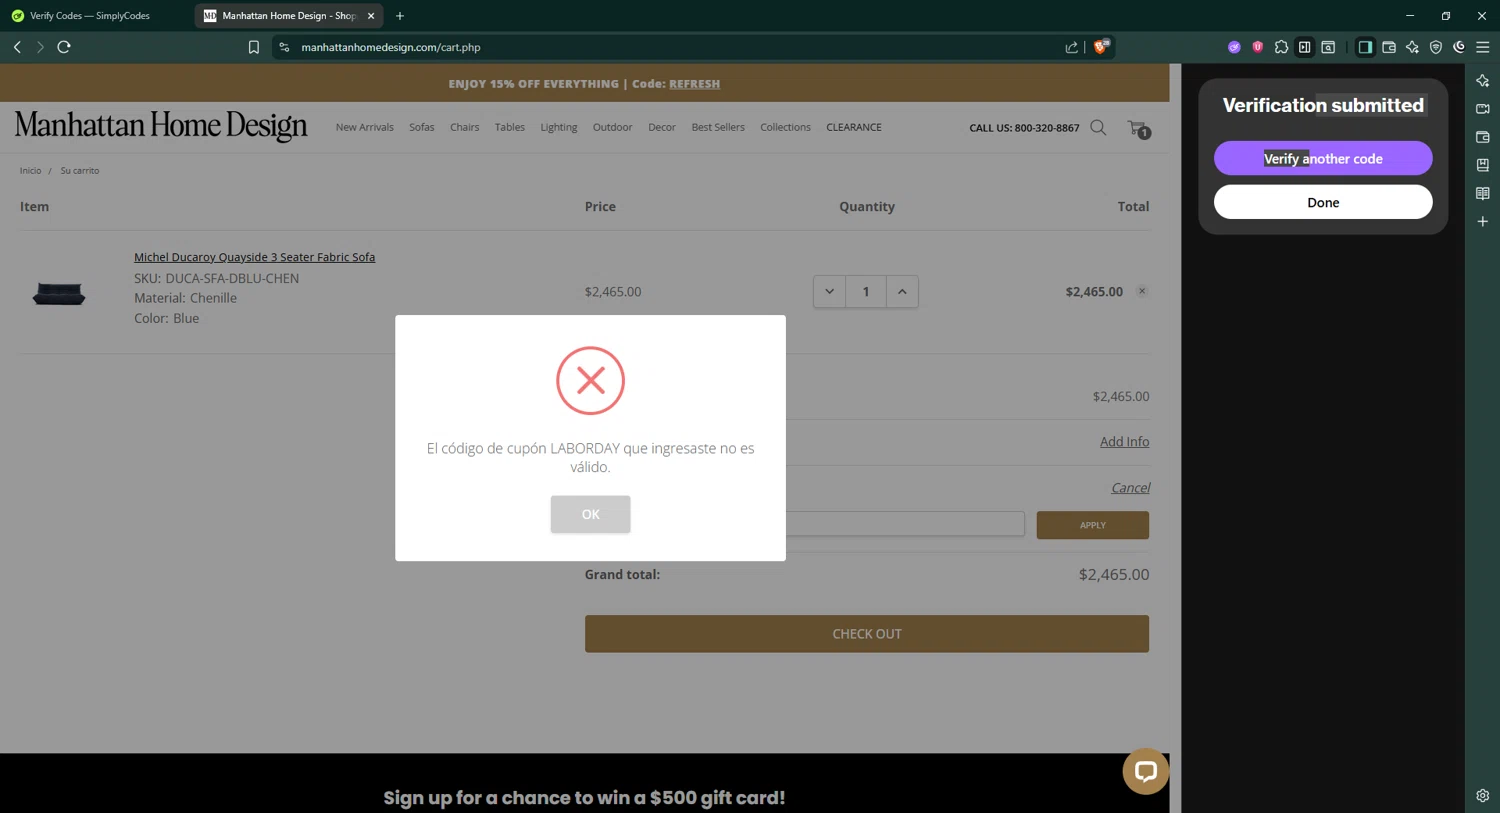Open sidebar settings gear icon
Screen dimensions: 1500x813
point(1482,796)
